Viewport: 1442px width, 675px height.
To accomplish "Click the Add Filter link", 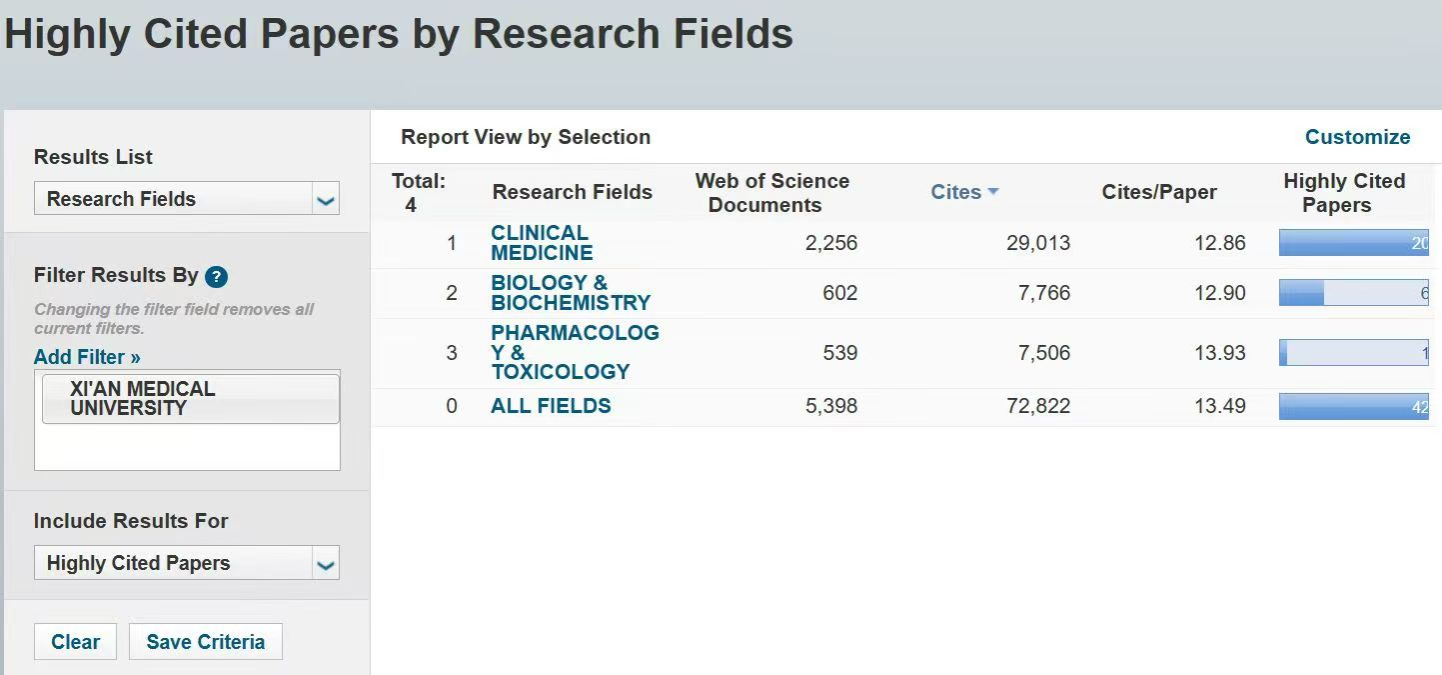I will click(87, 357).
